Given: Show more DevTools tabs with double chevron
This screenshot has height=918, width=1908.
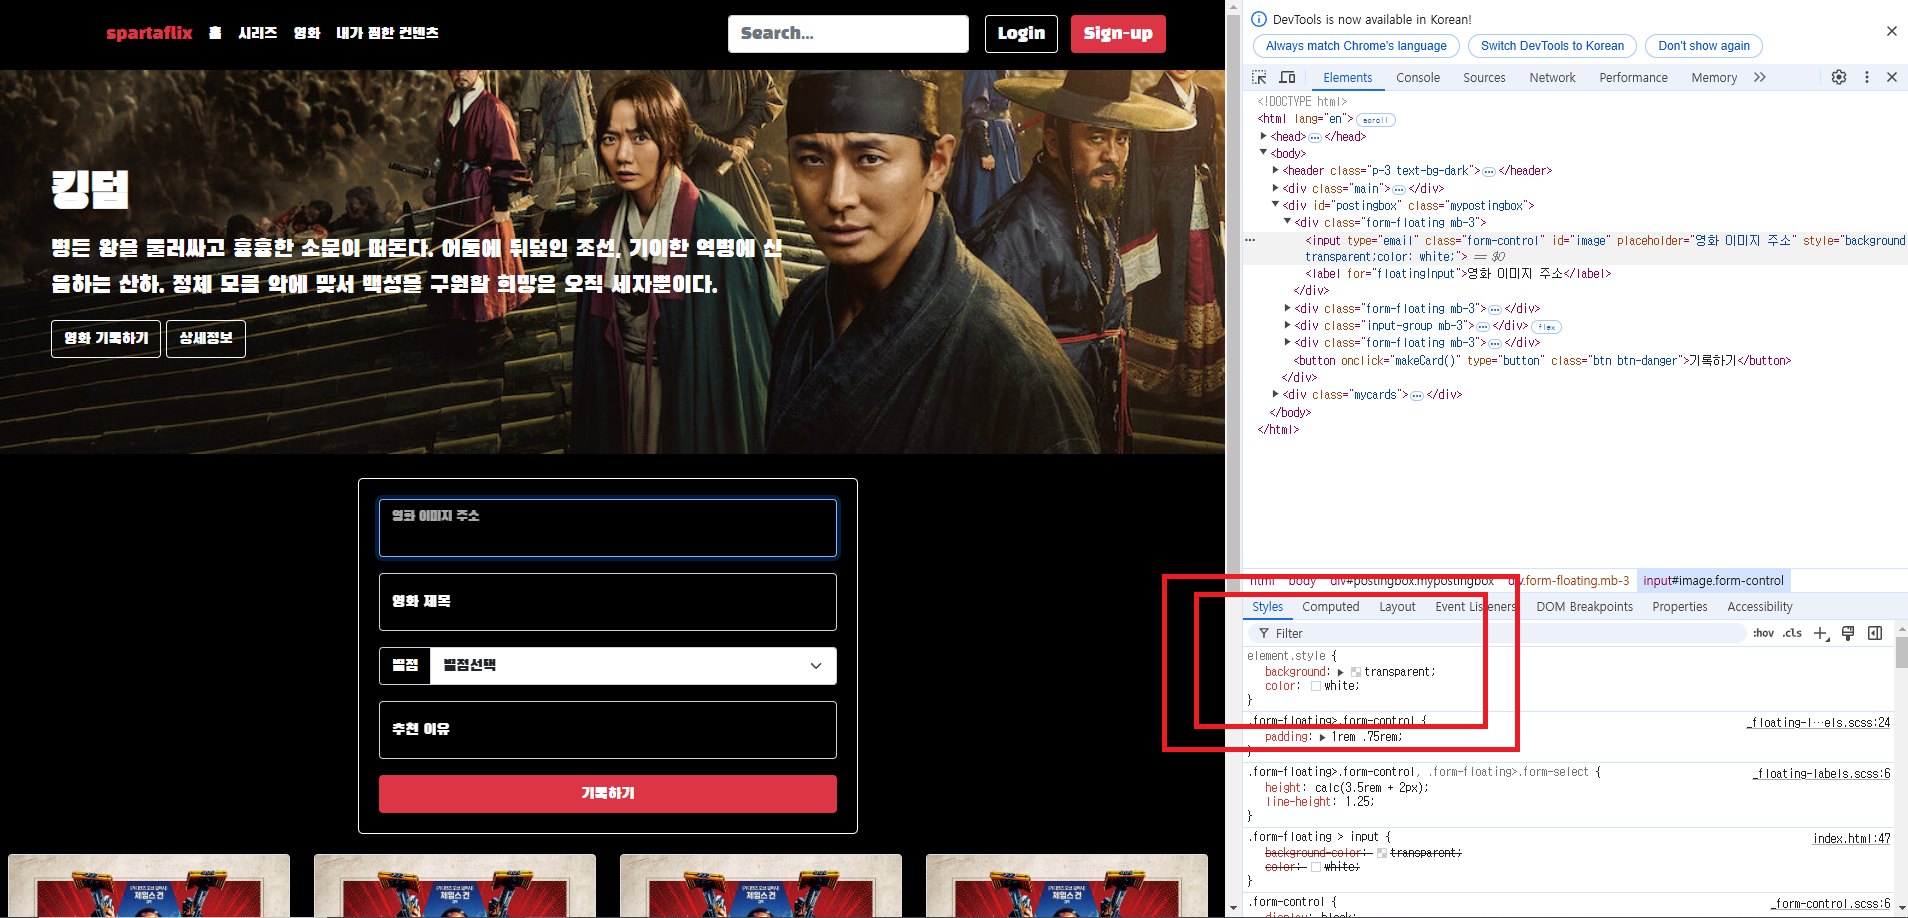Looking at the screenshot, I should tap(1760, 77).
